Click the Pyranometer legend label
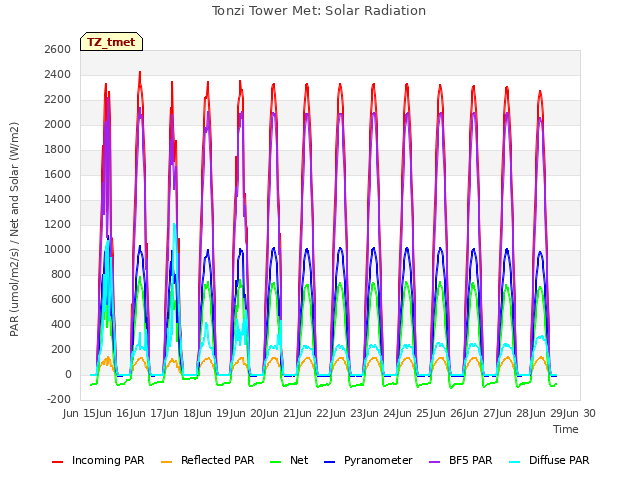 point(378,460)
